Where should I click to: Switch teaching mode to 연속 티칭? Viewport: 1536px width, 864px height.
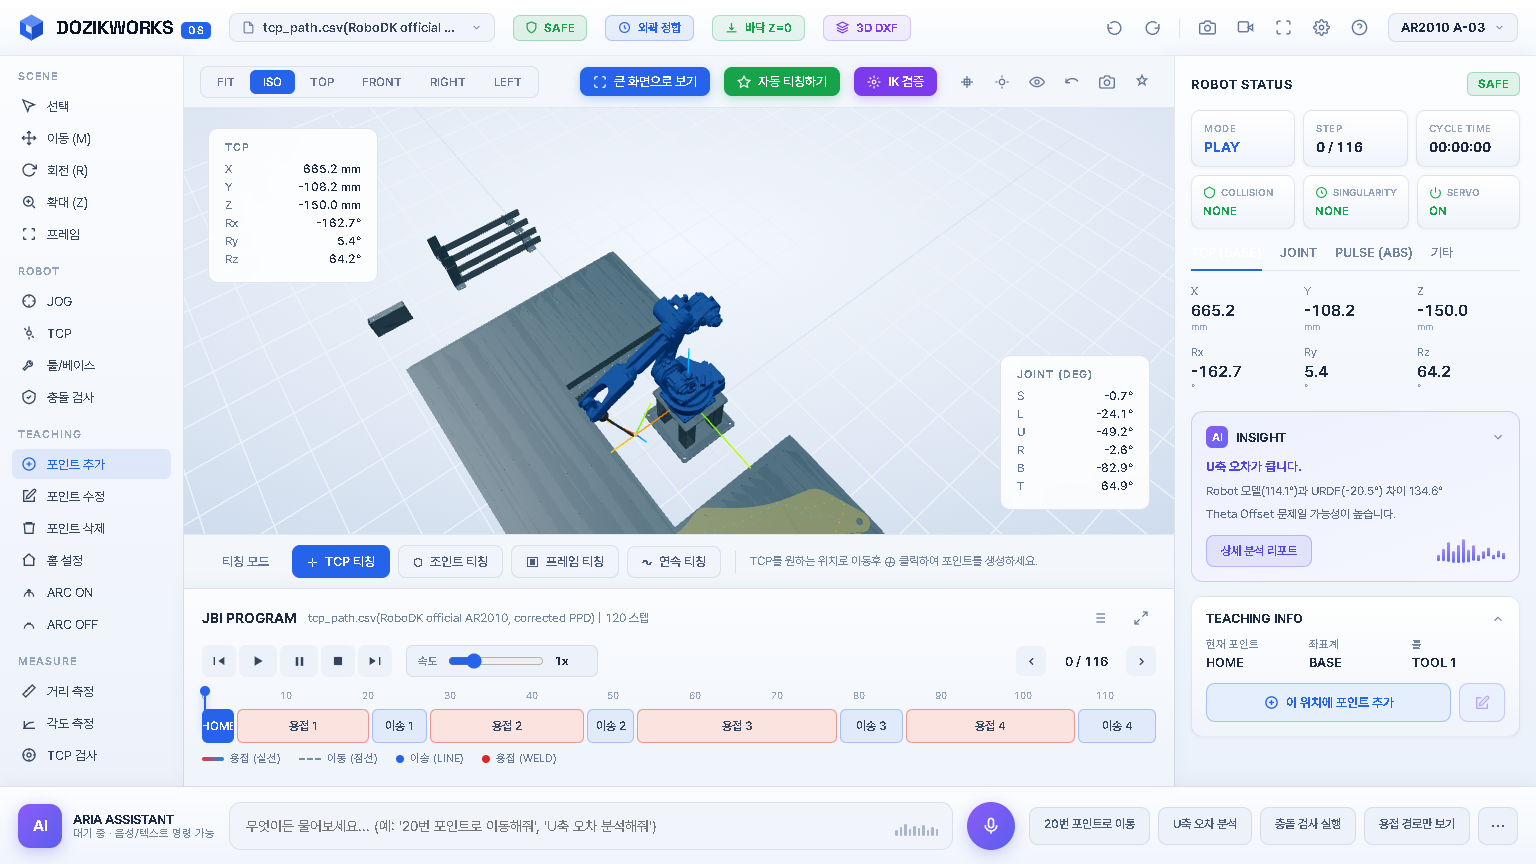click(673, 562)
